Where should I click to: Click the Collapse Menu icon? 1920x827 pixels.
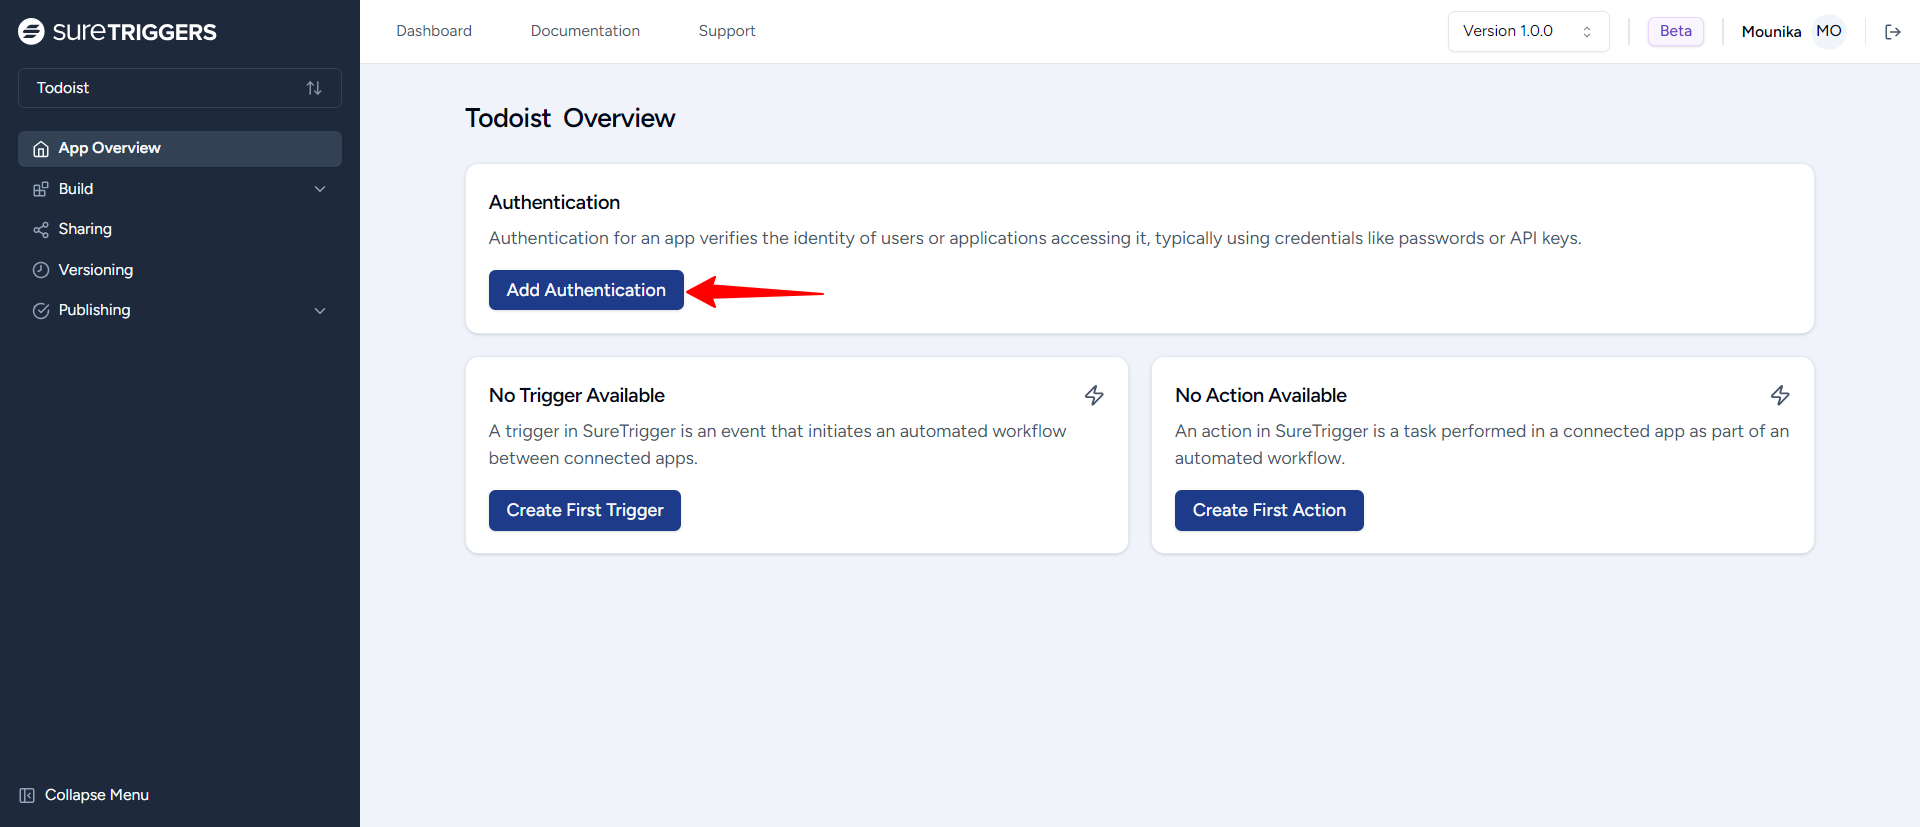[27, 795]
